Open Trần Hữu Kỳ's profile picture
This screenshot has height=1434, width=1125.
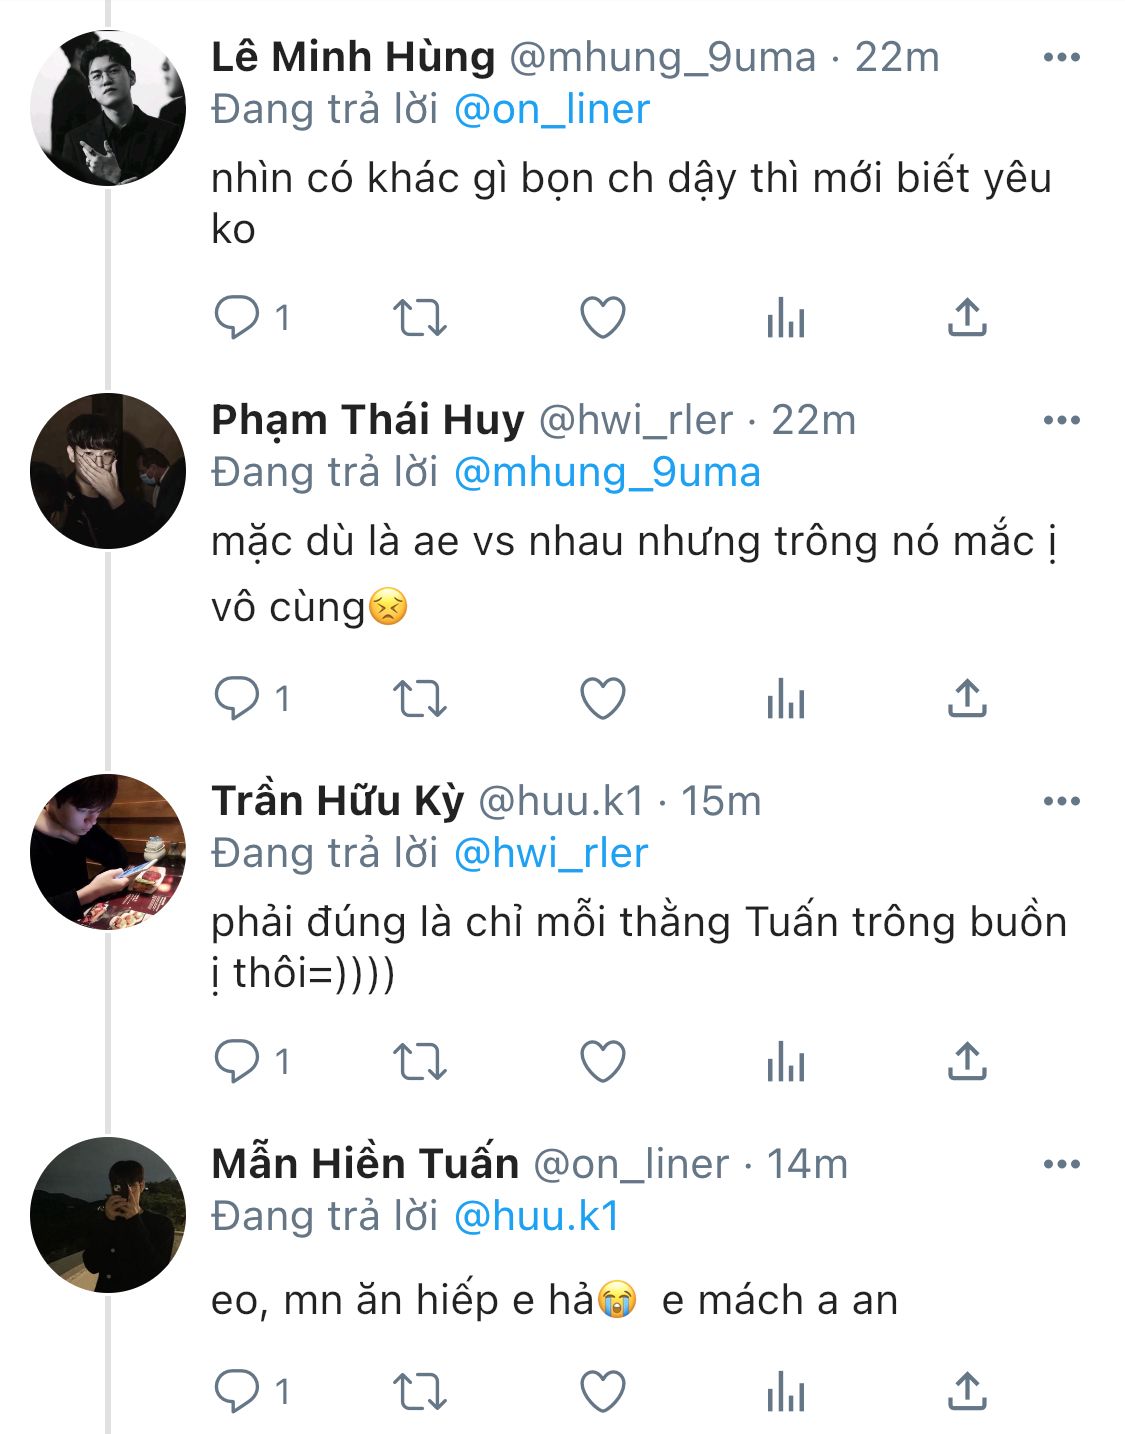click(108, 852)
